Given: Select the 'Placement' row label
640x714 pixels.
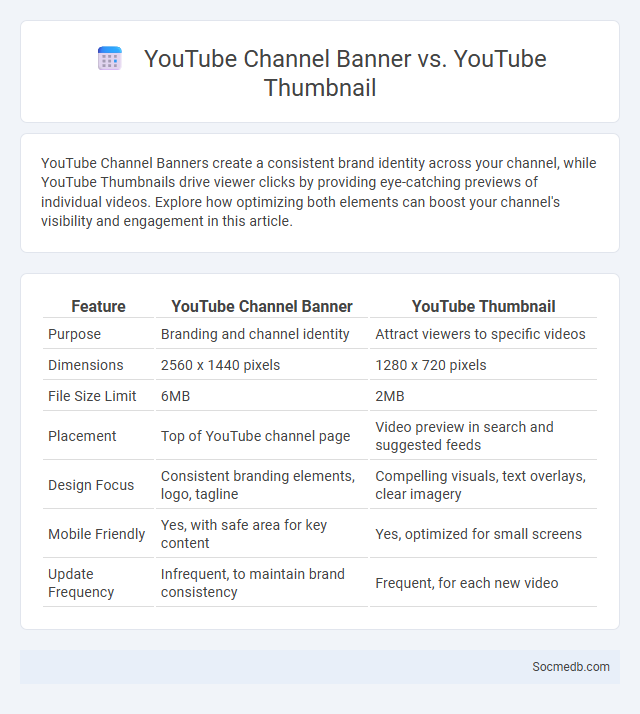Looking at the screenshot, I should (x=82, y=436).
